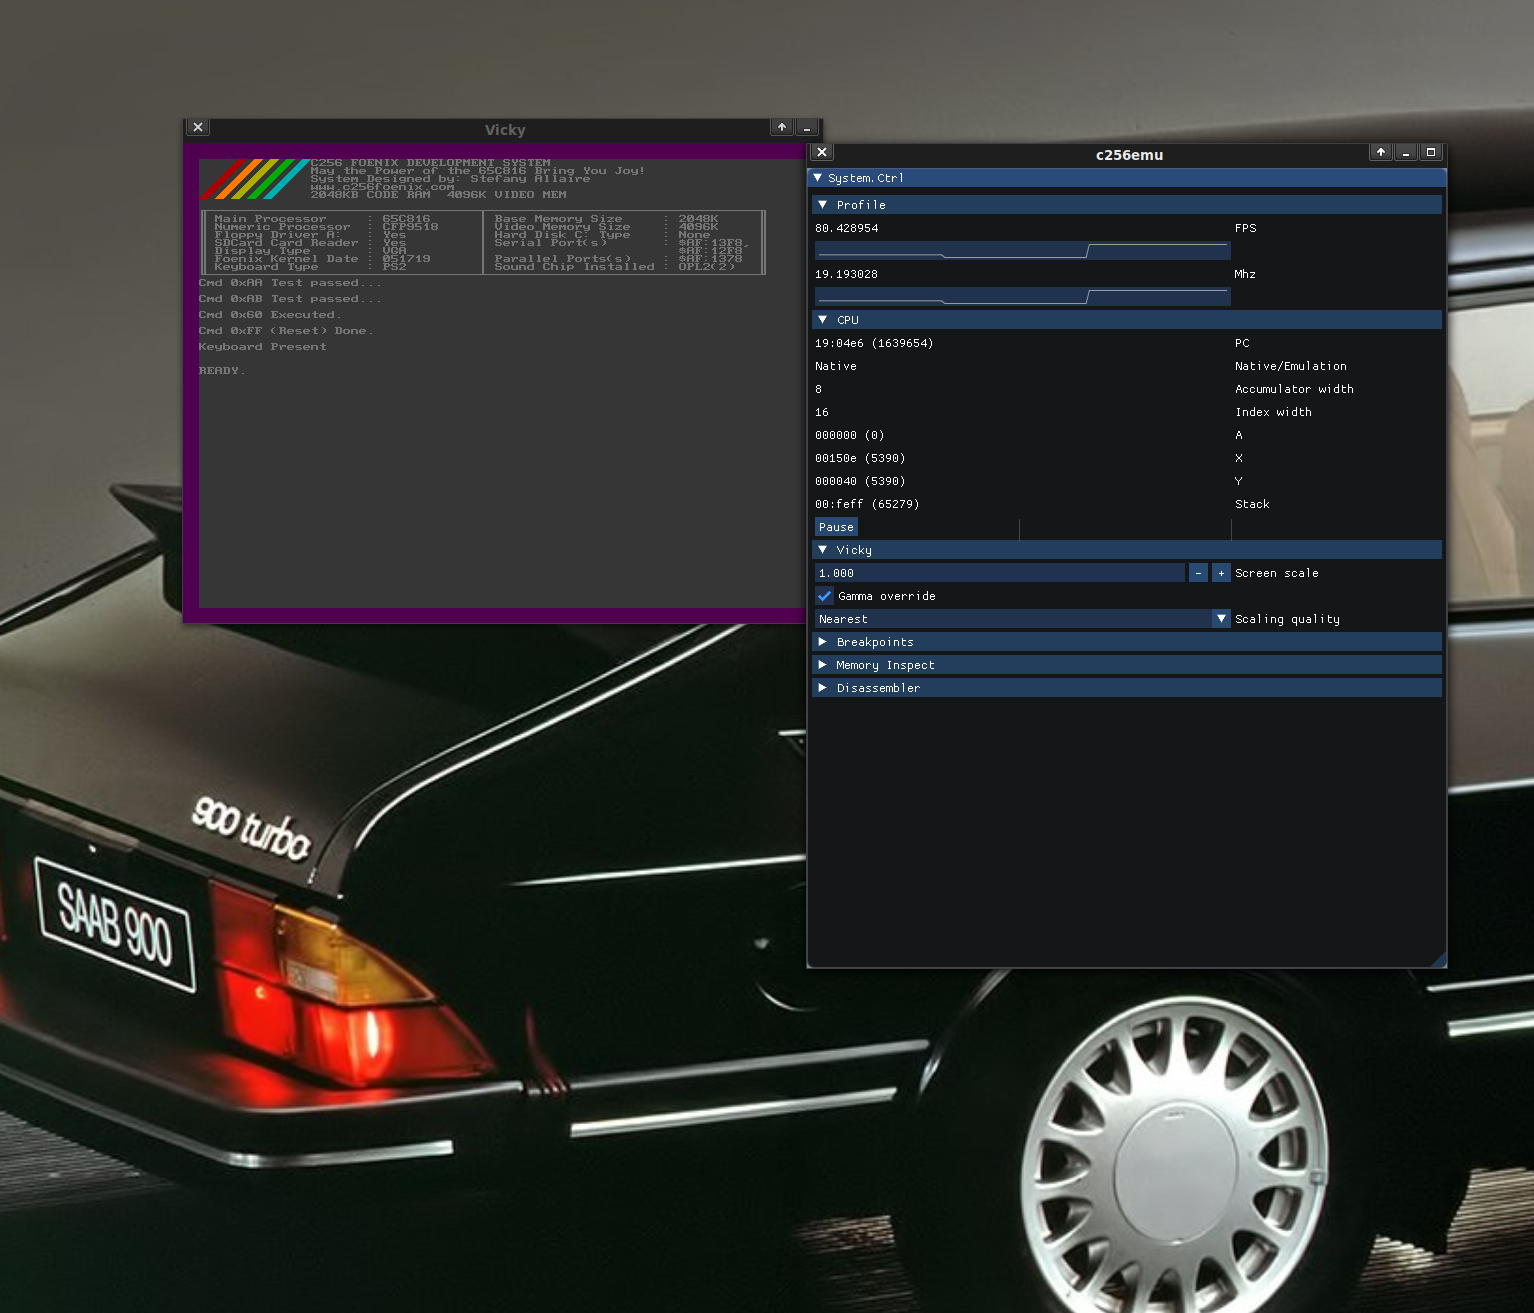This screenshot has height=1313, width=1534.
Task: Toggle the Gamma override checkbox
Action: pyautogui.click(x=825, y=596)
